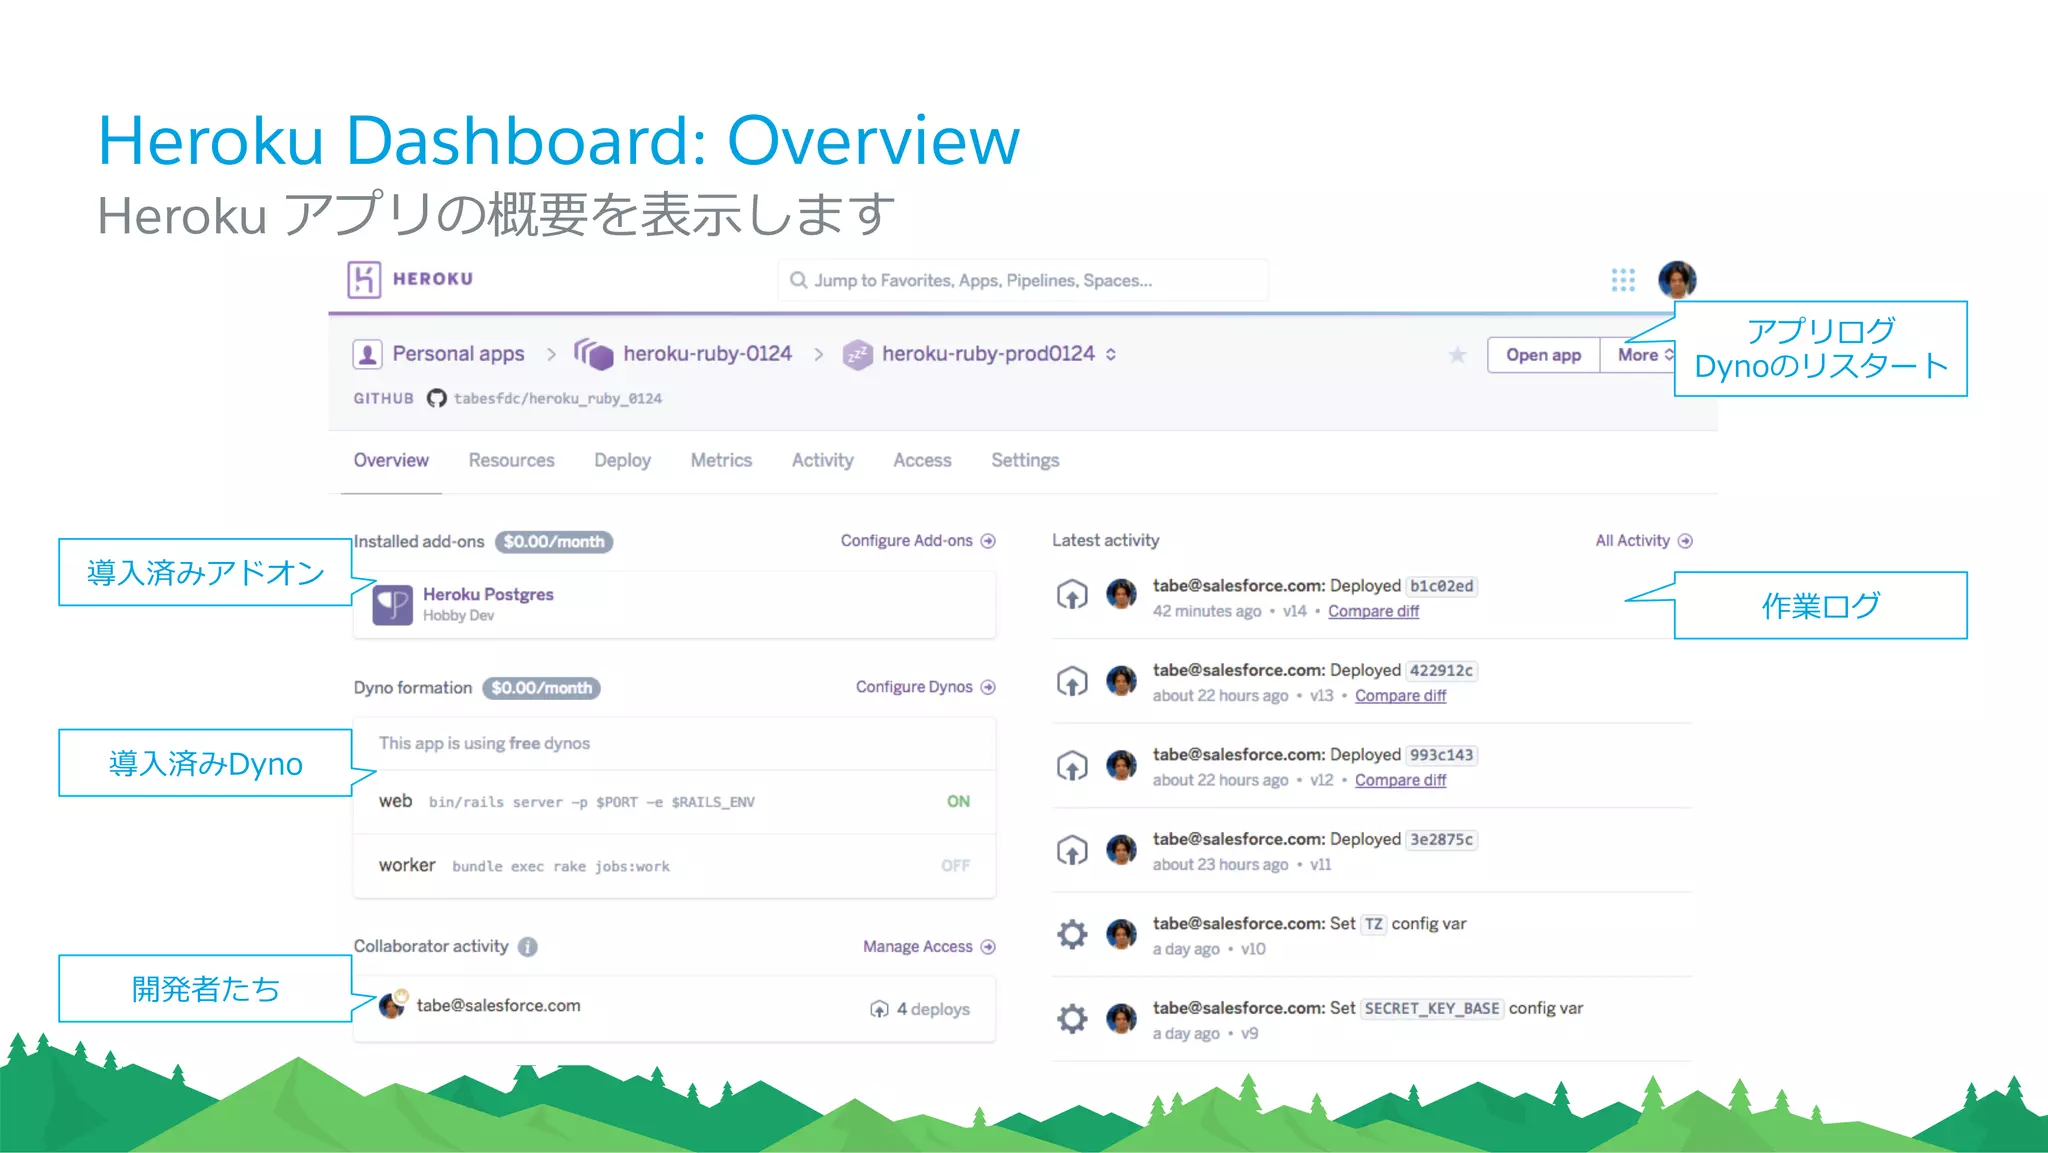Click the Collaborator activity info icon
This screenshot has width=2048, height=1153.
[528, 947]
